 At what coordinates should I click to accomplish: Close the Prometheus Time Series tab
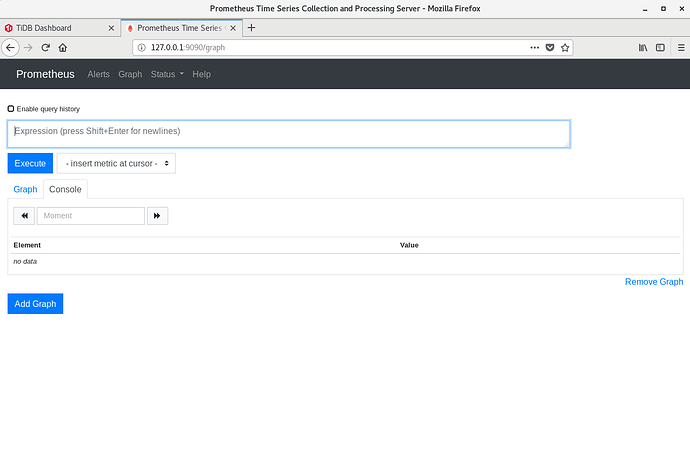click(x=233, y=28)
